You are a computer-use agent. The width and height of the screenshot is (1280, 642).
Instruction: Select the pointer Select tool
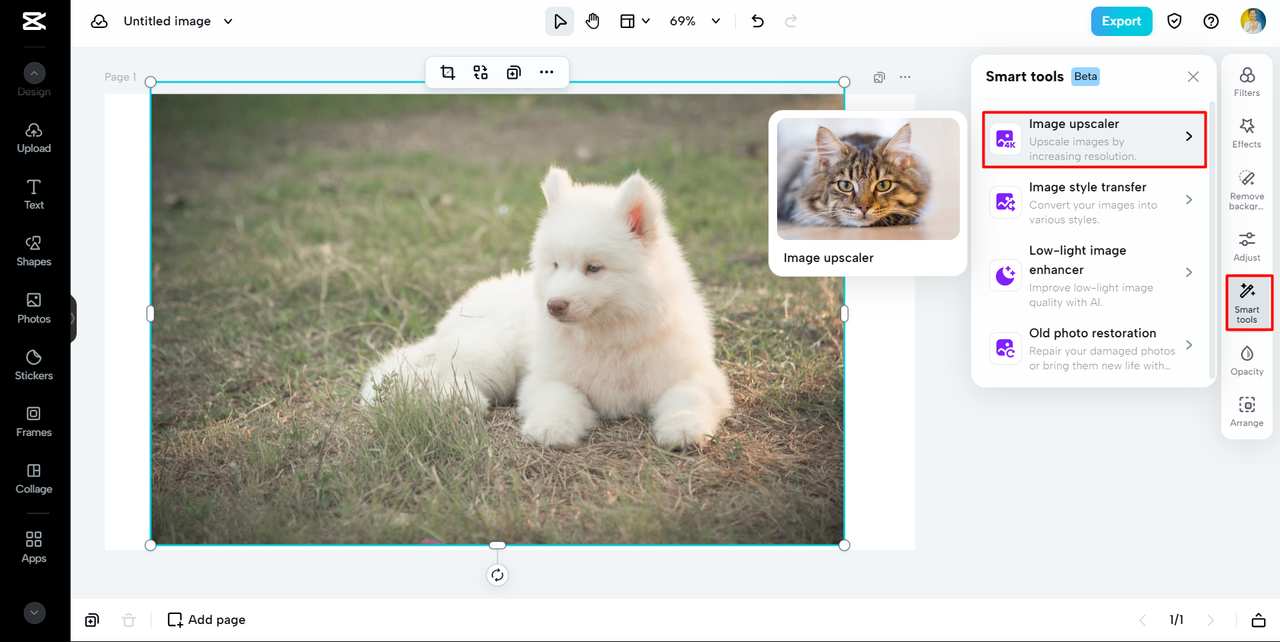pyautogui.click(x=560, y=21)
